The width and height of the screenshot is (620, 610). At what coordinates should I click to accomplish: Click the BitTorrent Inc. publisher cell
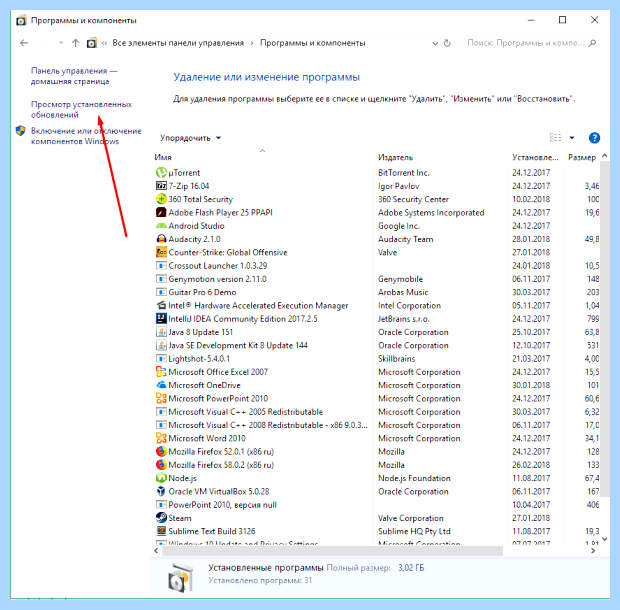coord(404,173)
